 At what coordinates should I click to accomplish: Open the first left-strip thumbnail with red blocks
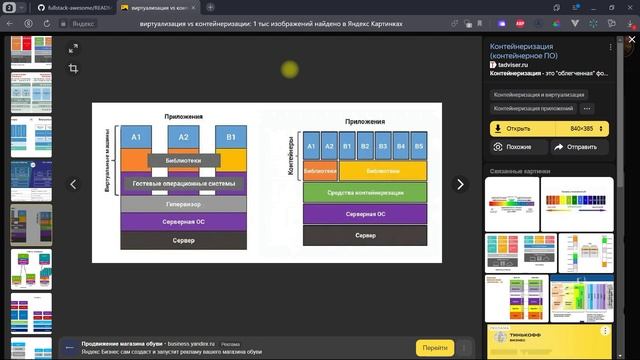coord(31,52)
